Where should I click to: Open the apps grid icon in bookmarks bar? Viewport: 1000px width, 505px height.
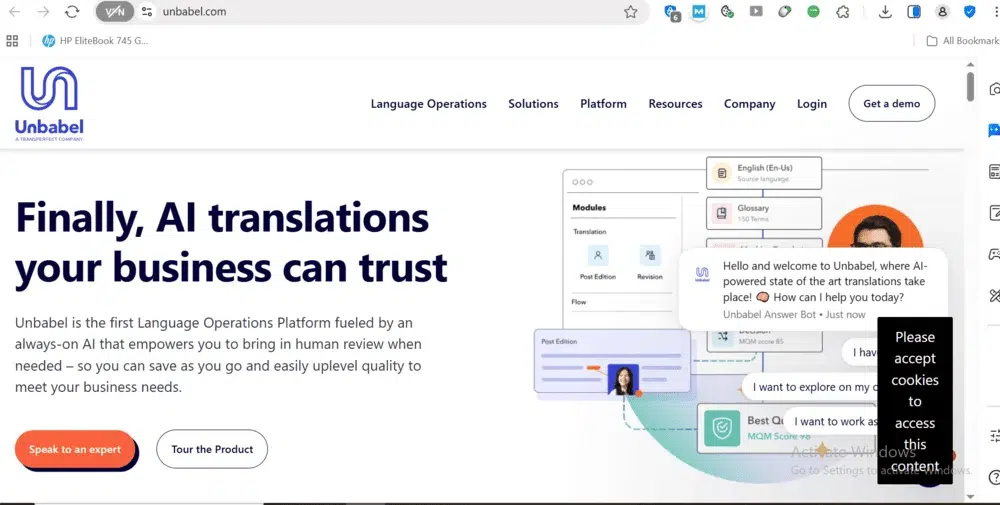[x=11, y=41]
